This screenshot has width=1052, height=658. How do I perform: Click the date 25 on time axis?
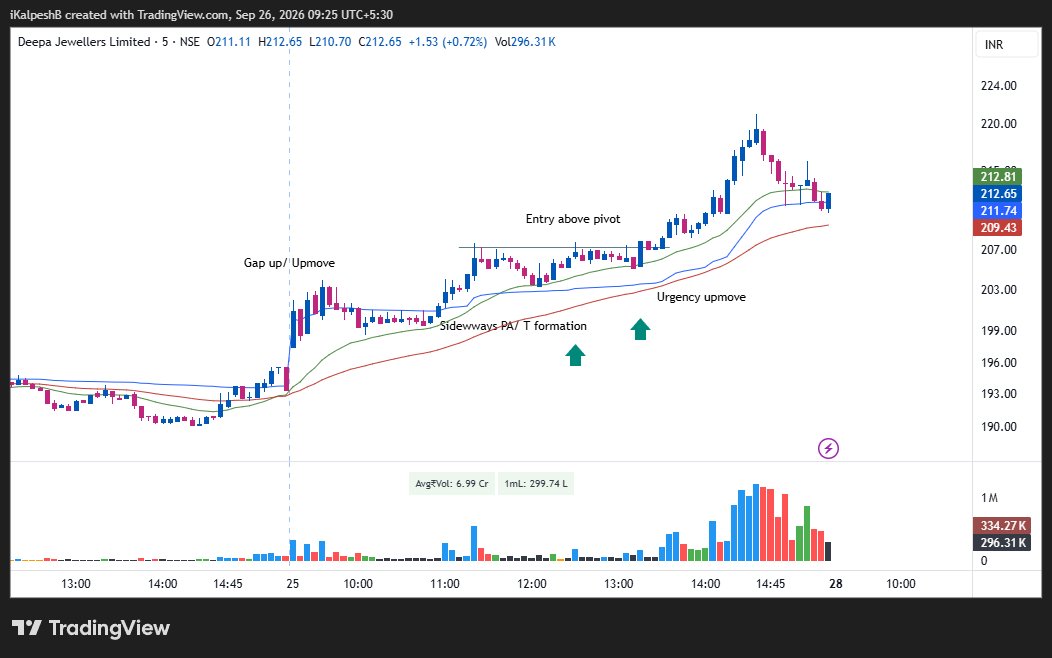293,584
